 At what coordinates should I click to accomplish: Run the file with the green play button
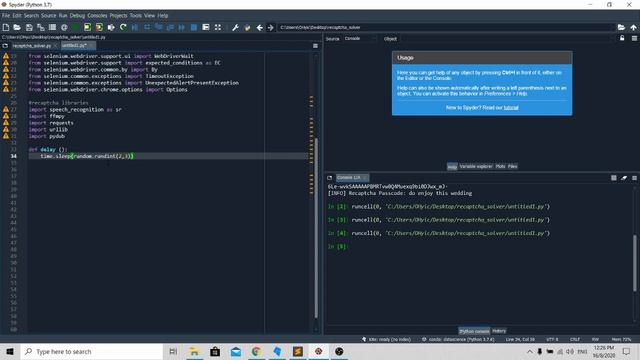pyautogui.click(x=76, y=27)
